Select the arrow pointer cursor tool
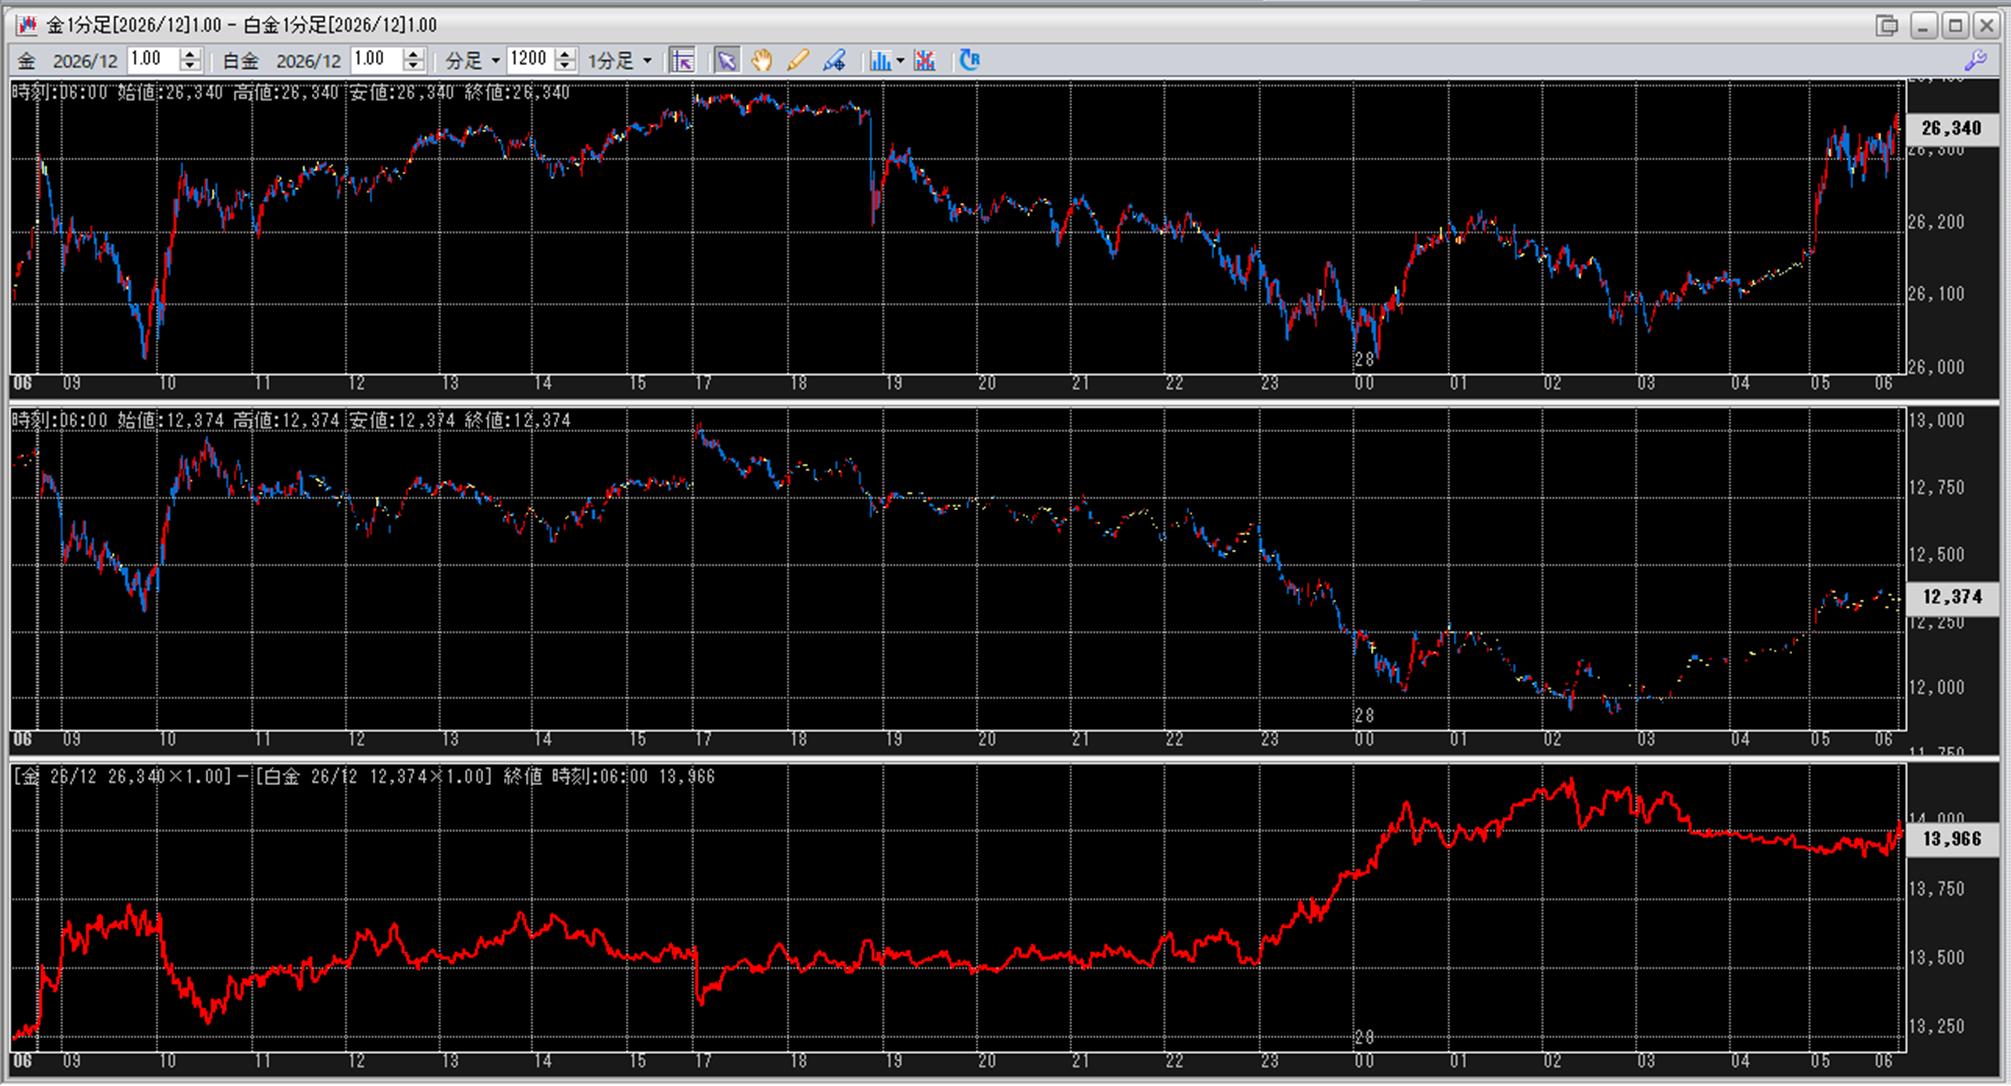2011x1086 pixels. tap(726, 61)
